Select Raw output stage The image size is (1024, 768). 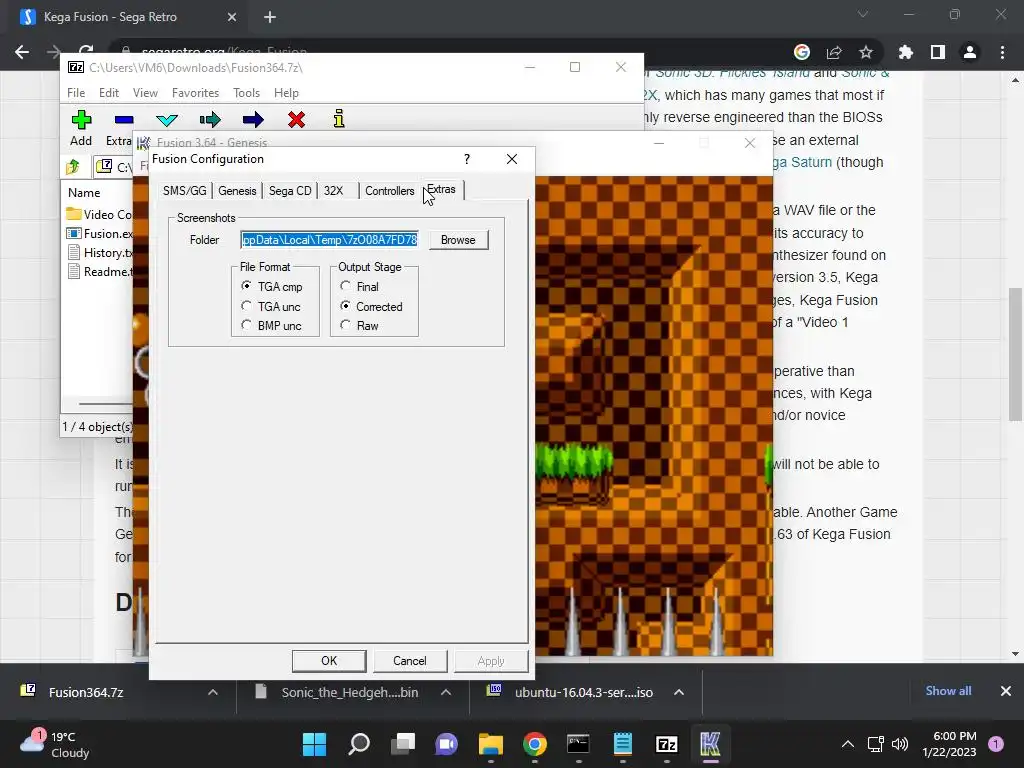(x=360, y=325)
